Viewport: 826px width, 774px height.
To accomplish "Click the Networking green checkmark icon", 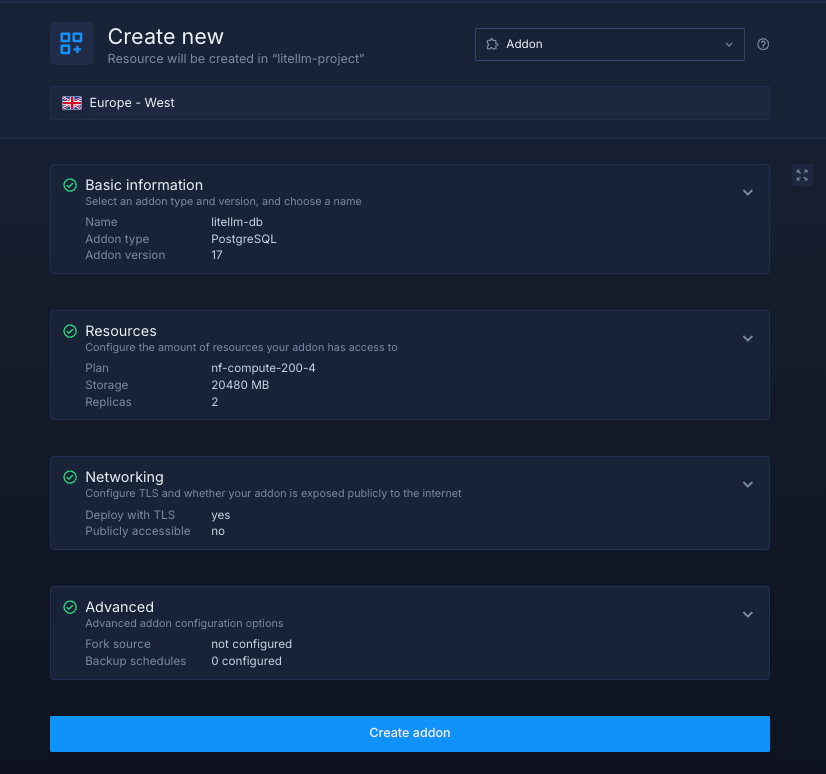I will [x=70, y=477].
